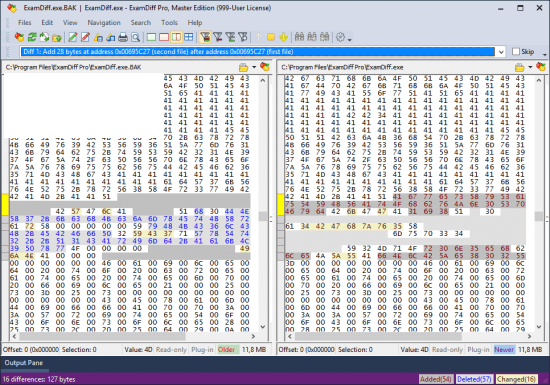The image size is (550, 385).
Task: Click yellow diff marker in right pane margin
Action: pos(280,204)
